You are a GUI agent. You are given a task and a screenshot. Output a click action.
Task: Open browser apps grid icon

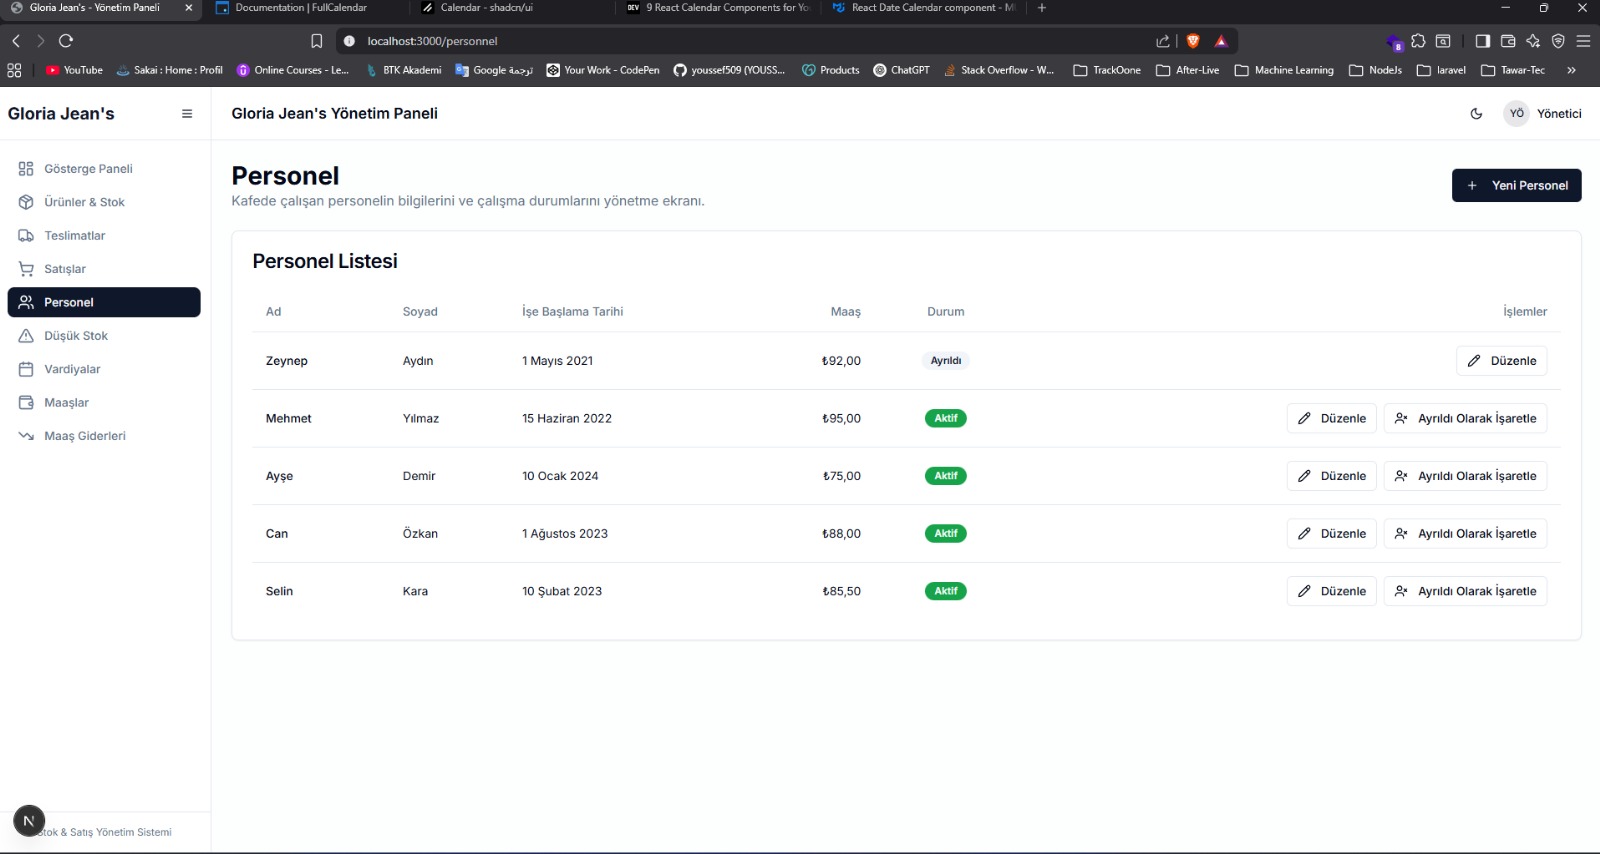14,70
